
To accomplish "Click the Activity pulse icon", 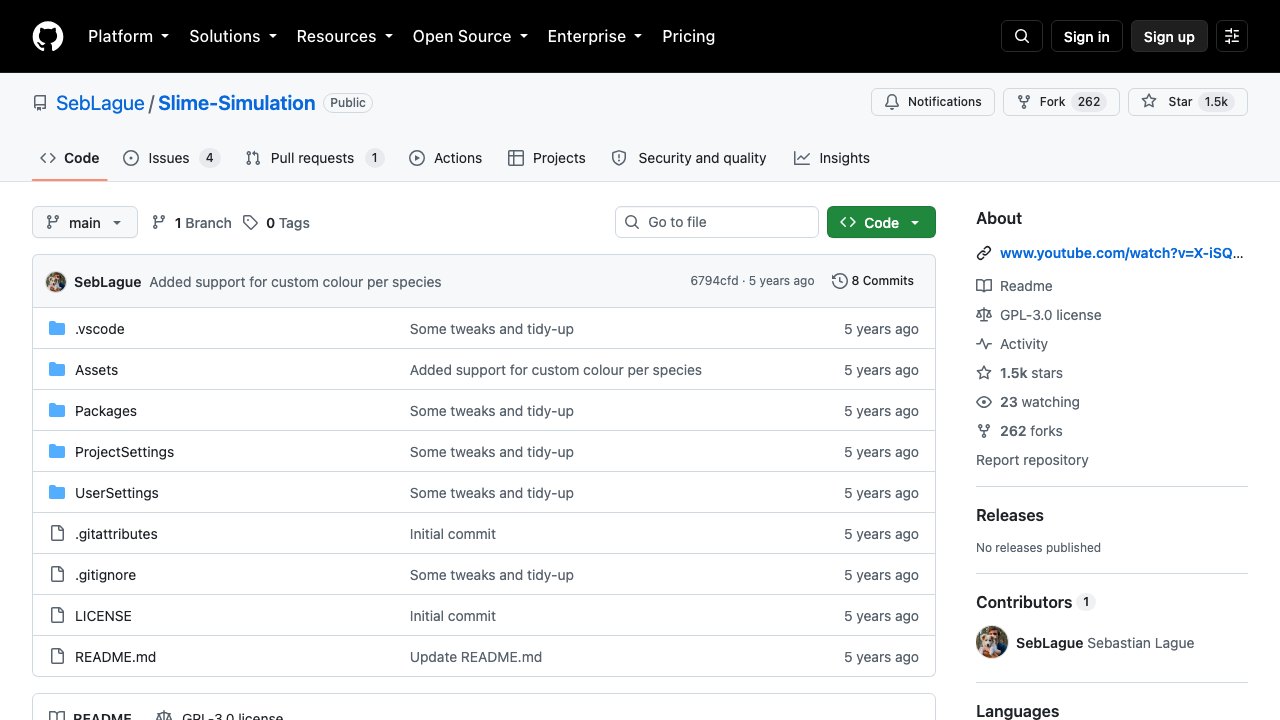I will (x=984, y=344).
